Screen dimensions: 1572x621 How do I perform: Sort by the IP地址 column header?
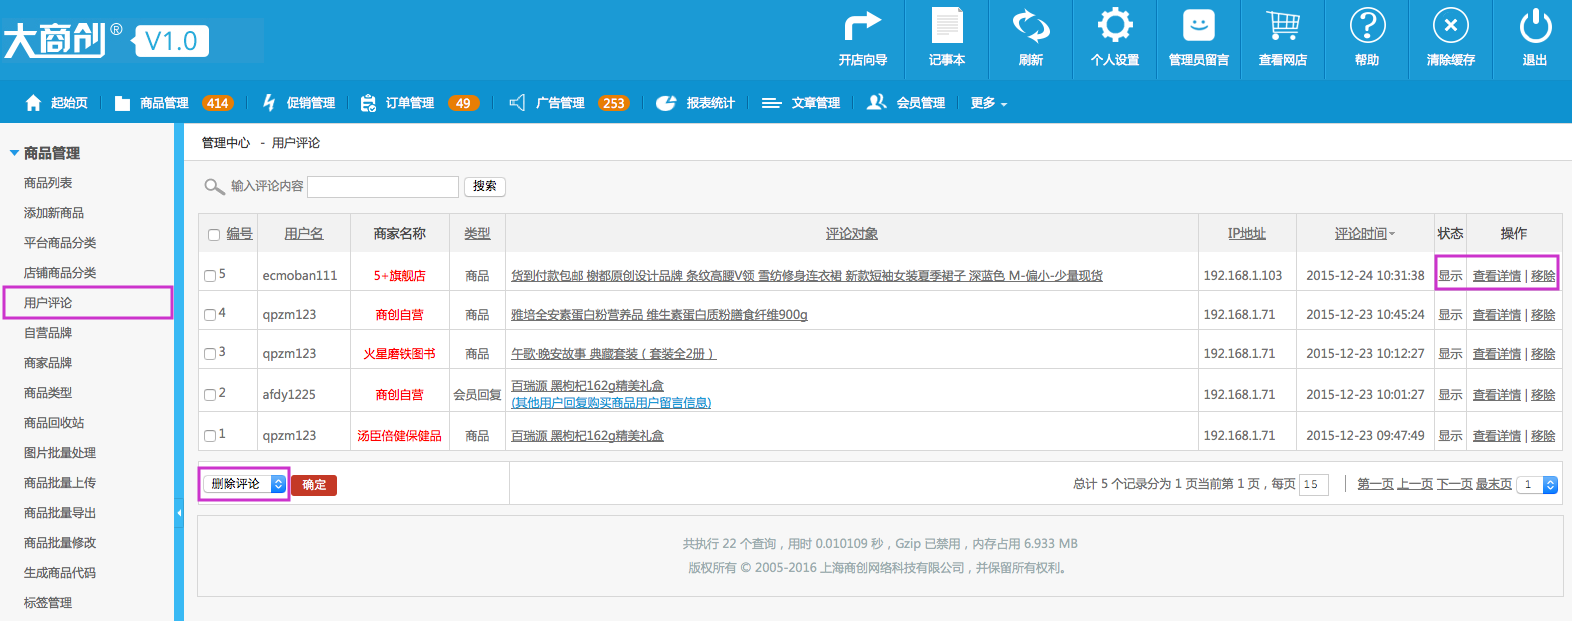point(1247,233)
